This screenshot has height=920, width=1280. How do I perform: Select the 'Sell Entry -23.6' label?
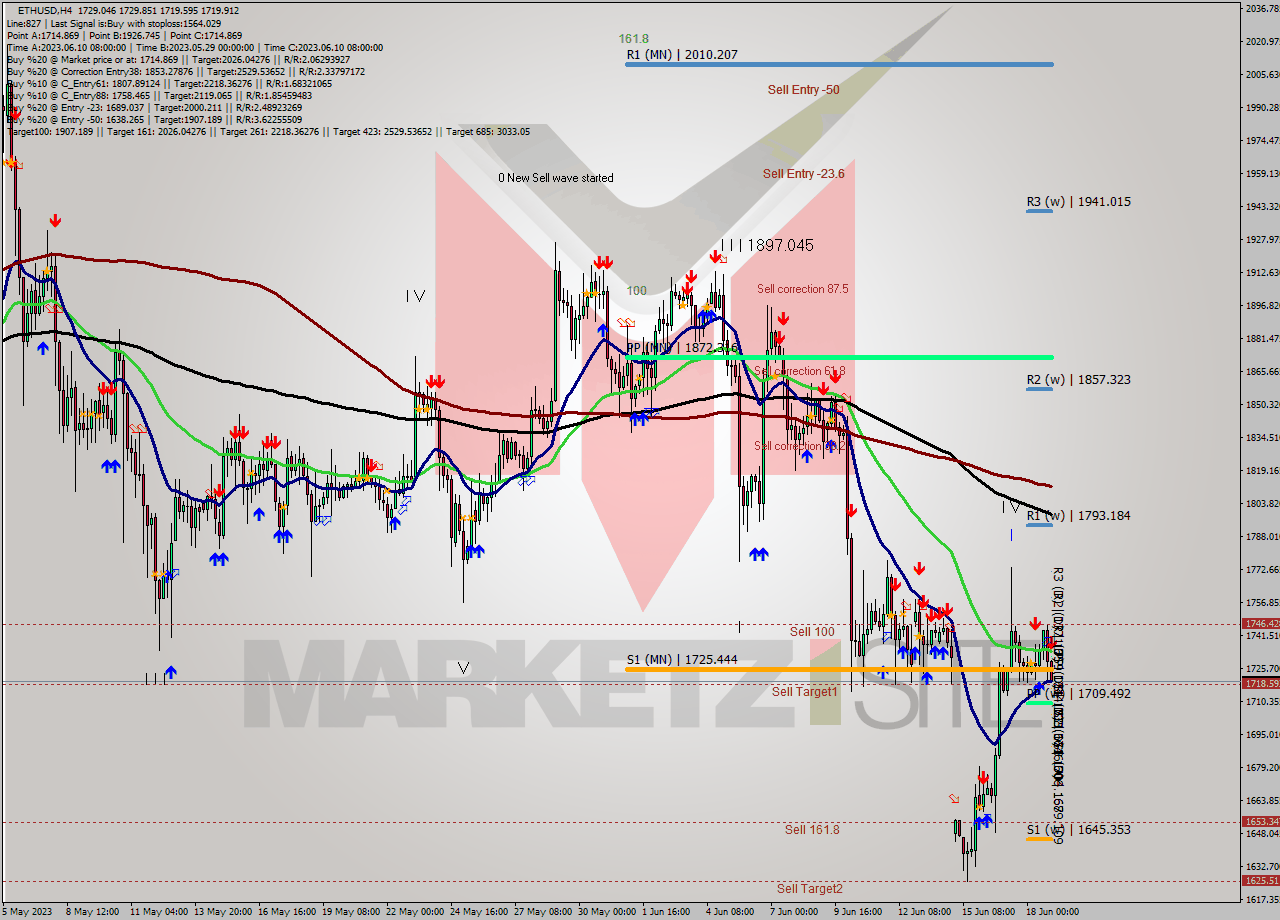tap(803, 174)
